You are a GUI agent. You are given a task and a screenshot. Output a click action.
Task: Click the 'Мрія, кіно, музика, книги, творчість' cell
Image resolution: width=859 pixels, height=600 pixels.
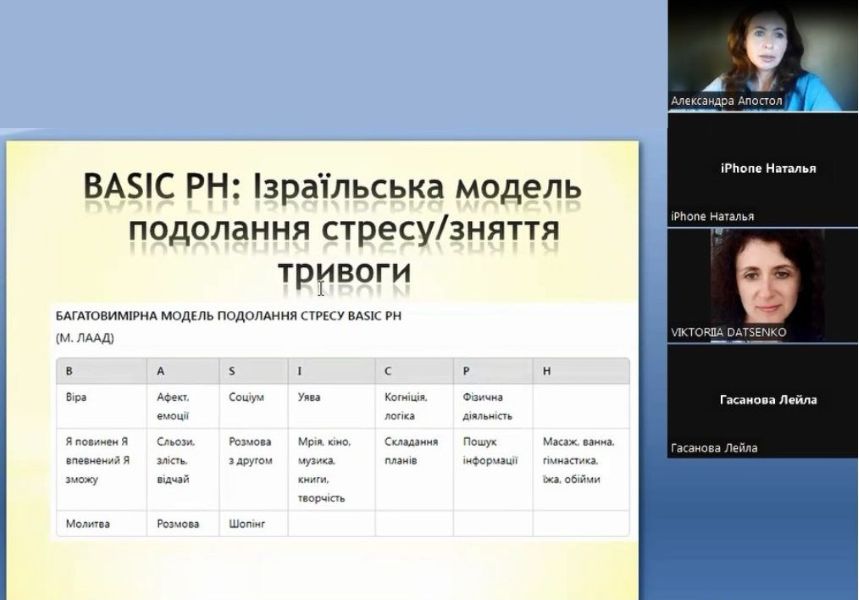(x=331, y=470)
